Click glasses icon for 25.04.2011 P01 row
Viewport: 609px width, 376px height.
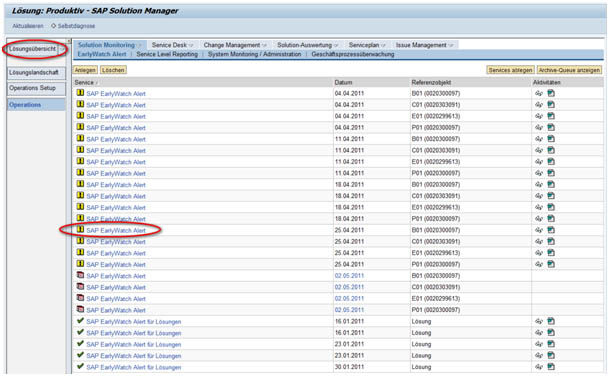[539, 264]
